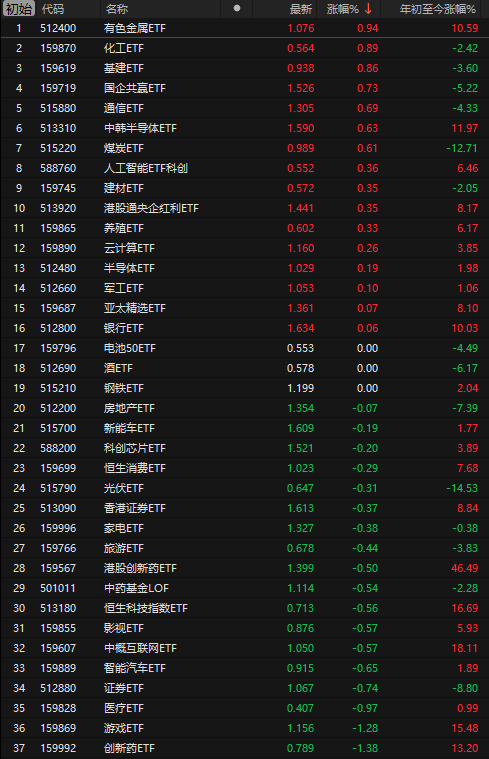Image resolution: width=489 pixels, height=759 pixels.
Task: Click year-to-date value -14.53
Action: click(462, 488)
